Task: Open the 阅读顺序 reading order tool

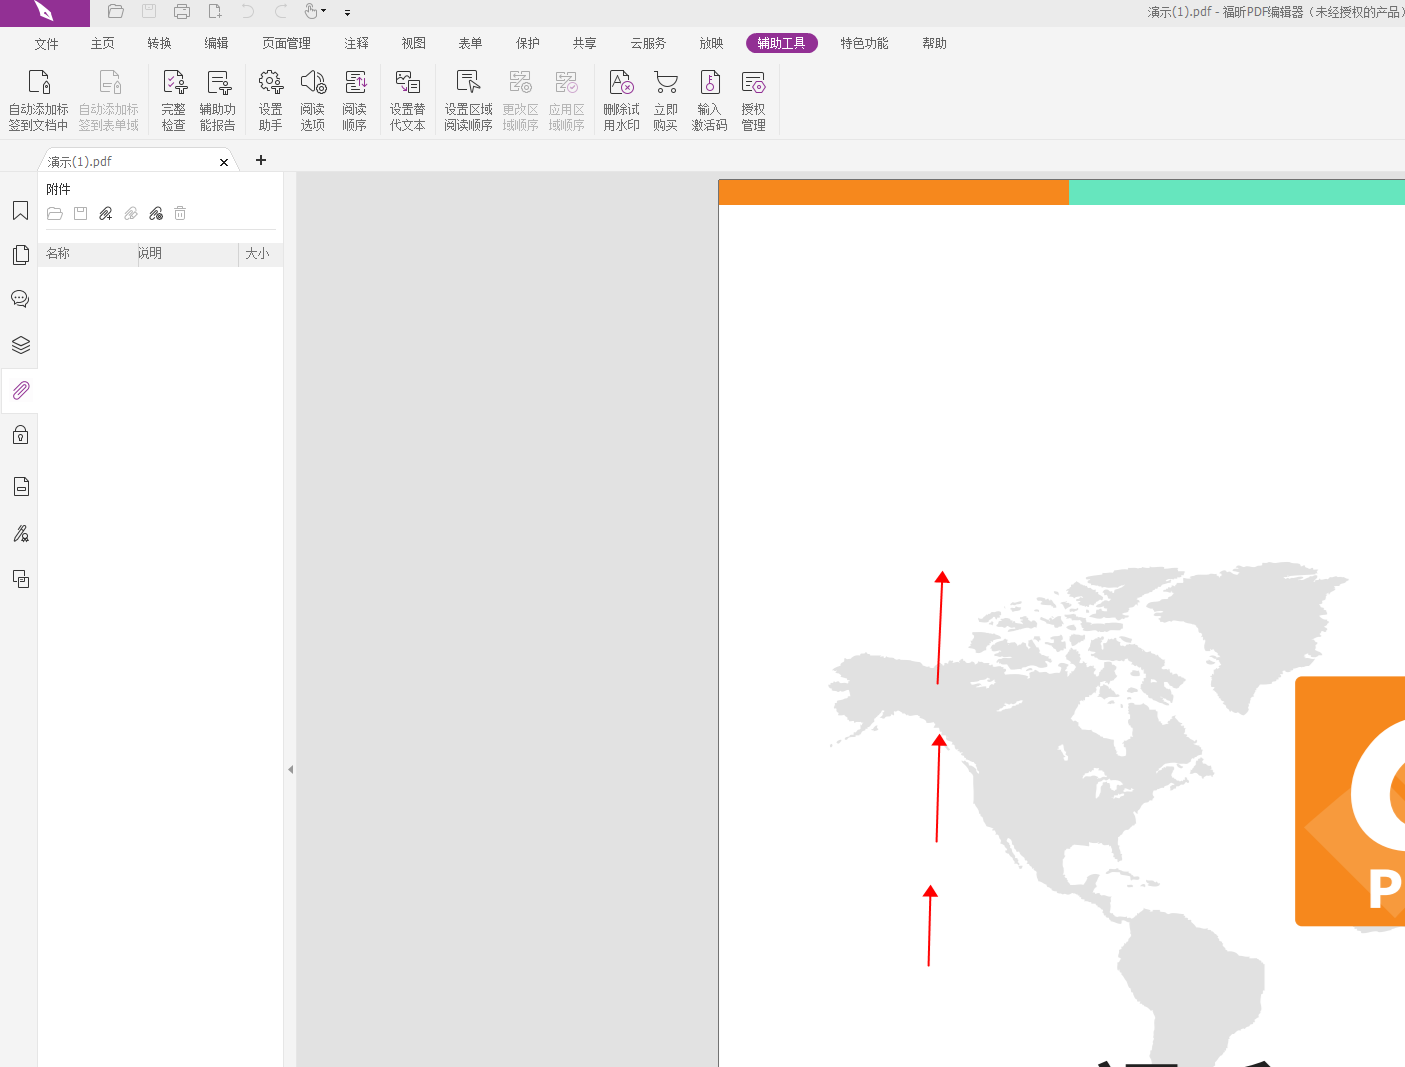Action: [x=354, y=99]
